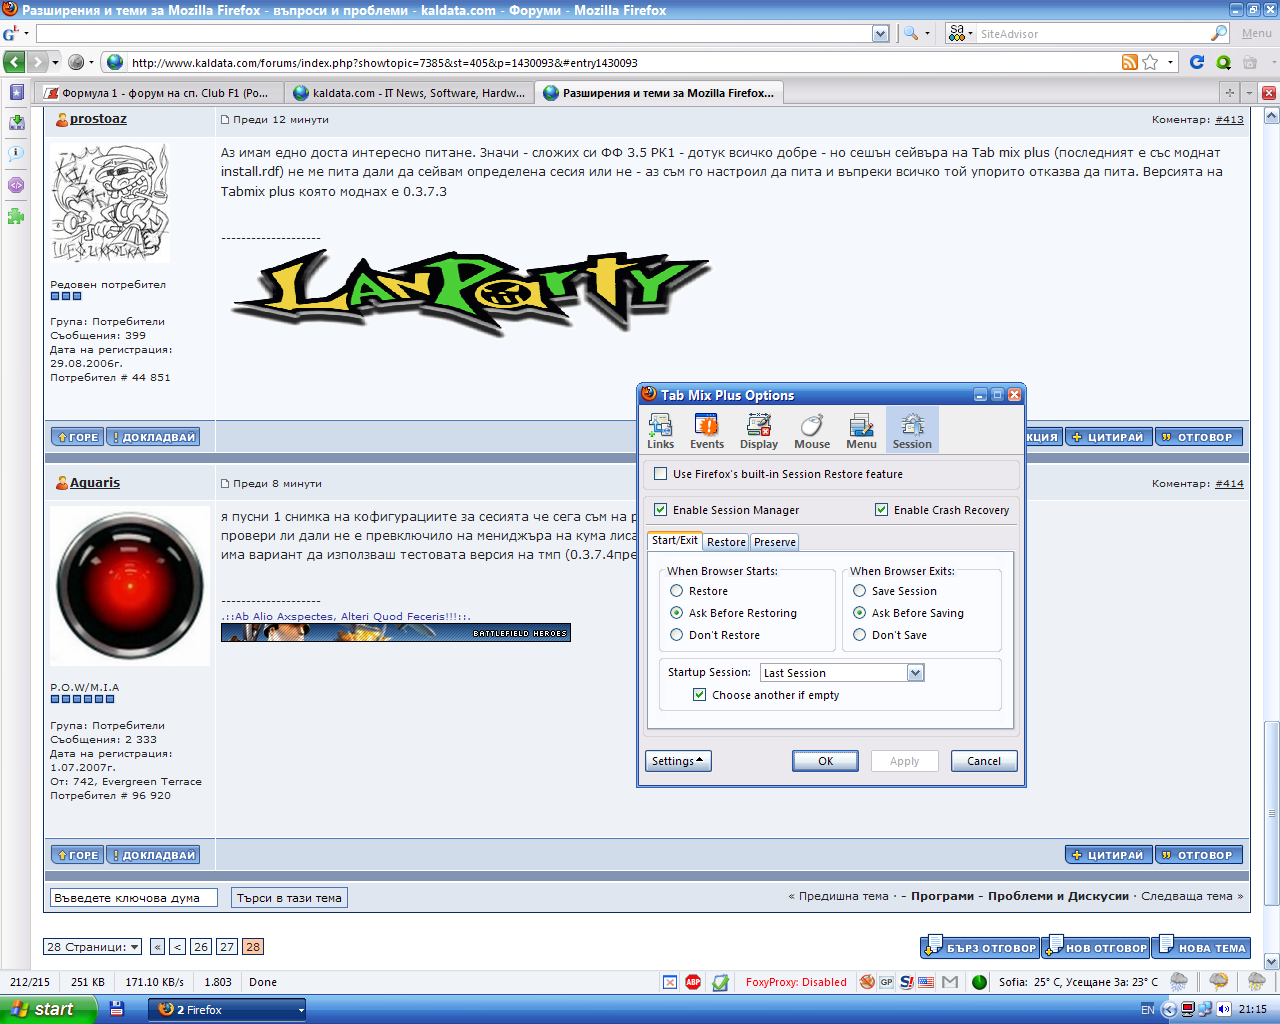Image resolution: width=1280 pixels, height=1024 pixels.
Task: Open the 28 Страници page selector
Action: (93, 947)
